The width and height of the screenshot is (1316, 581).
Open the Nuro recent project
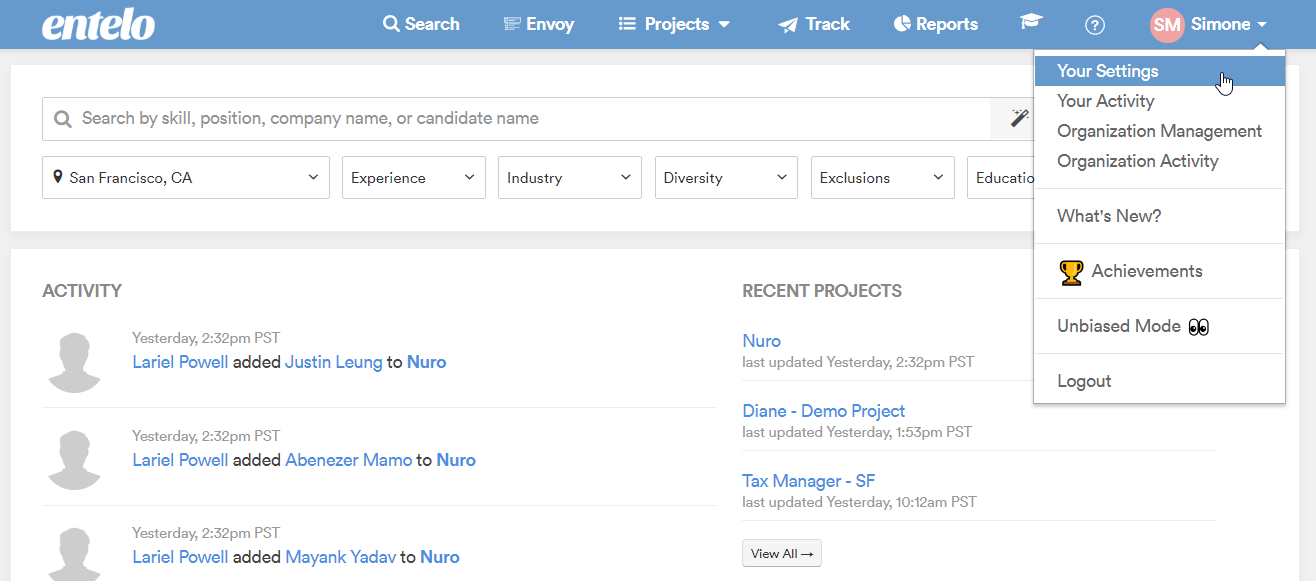(761, 341)
